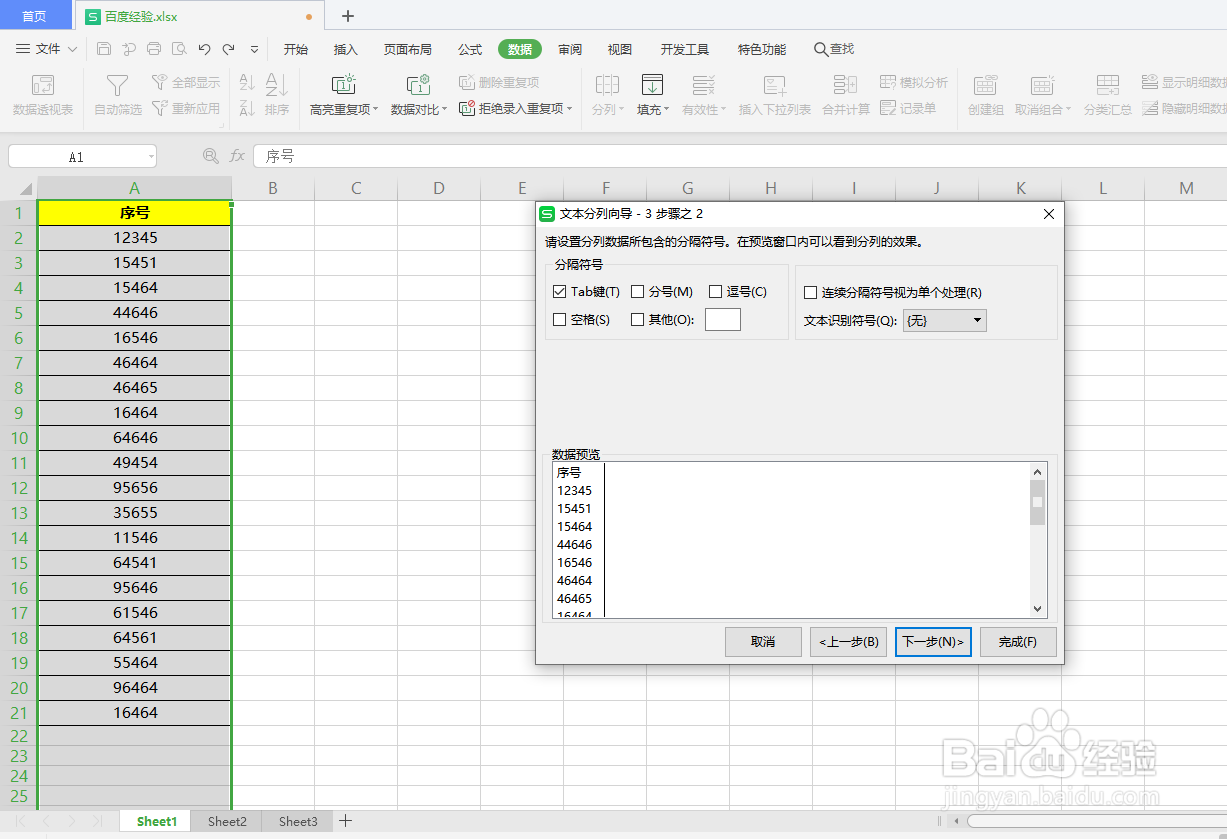Image resolution: width=1227 pixels, height=839 pixels.
Task: Click the Print icon in quick toolbar
Action: [x=153, y=48]
